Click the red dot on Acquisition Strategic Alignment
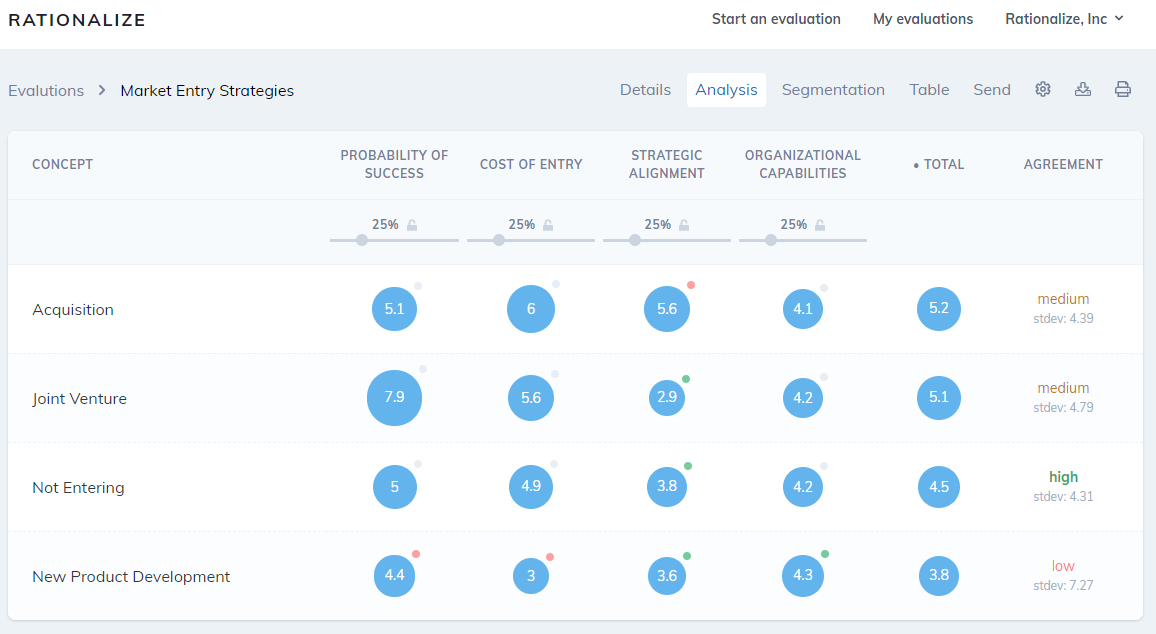Screen dimensions: 1156x634 point(691,285)
